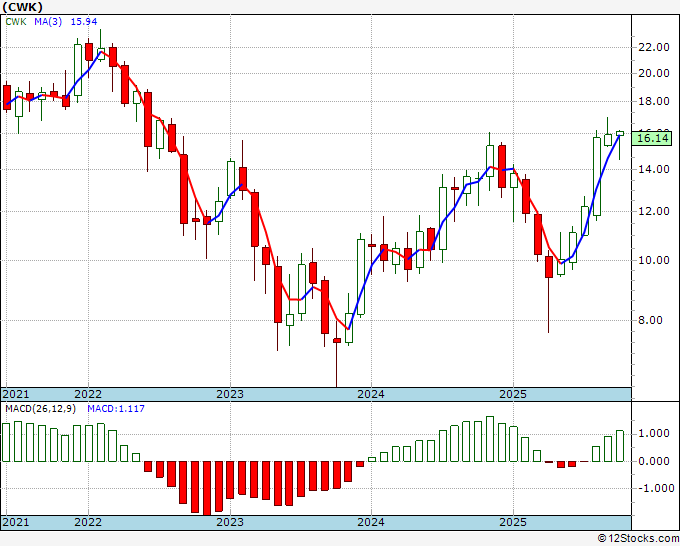680x546 pixels.
Task: Click the moving average value 15.94
Action: 84,22
